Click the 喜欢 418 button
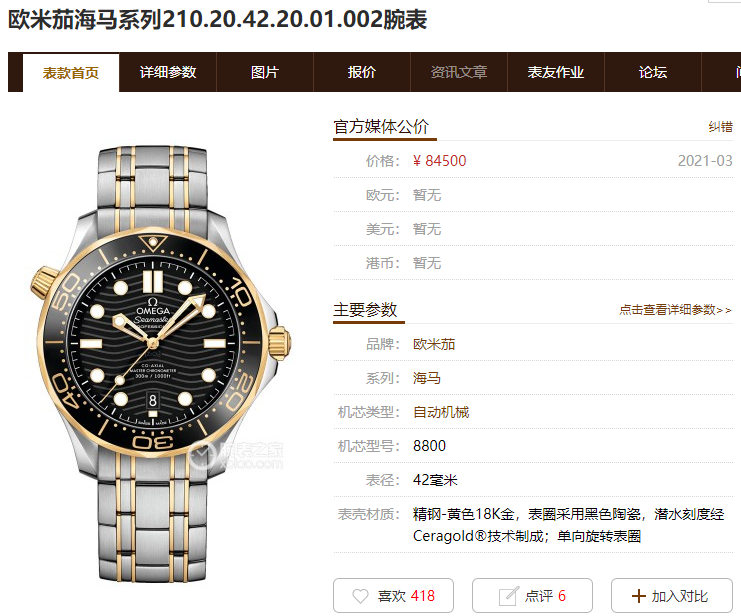The width and height of the screenshot is (741, 616). pos(393,596)
